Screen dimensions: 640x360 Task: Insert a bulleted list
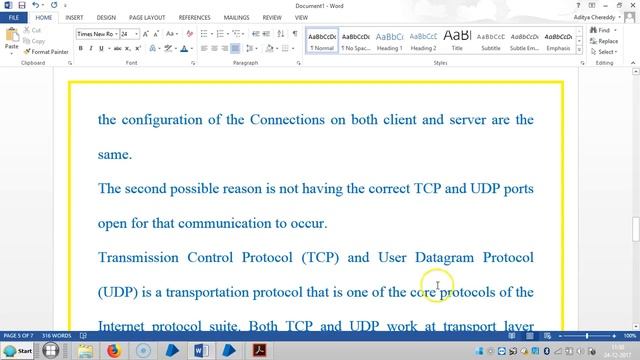click(x=204, y=34)
